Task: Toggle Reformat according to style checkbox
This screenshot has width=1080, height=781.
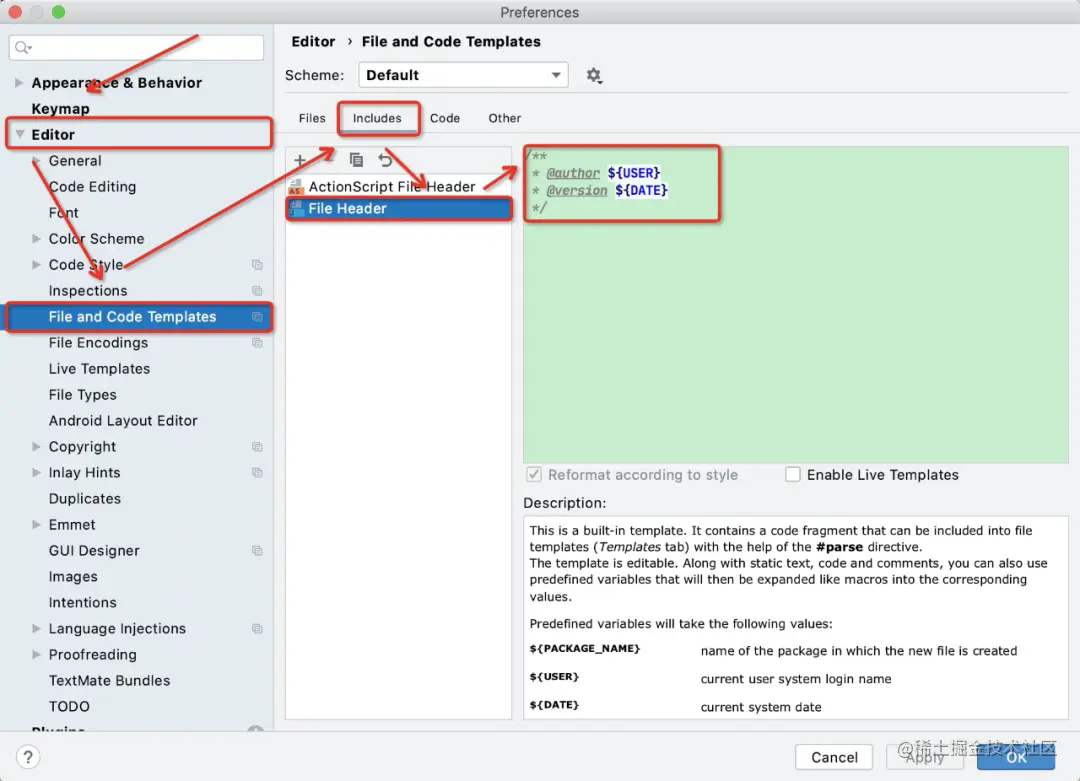Action: point(534,475)
